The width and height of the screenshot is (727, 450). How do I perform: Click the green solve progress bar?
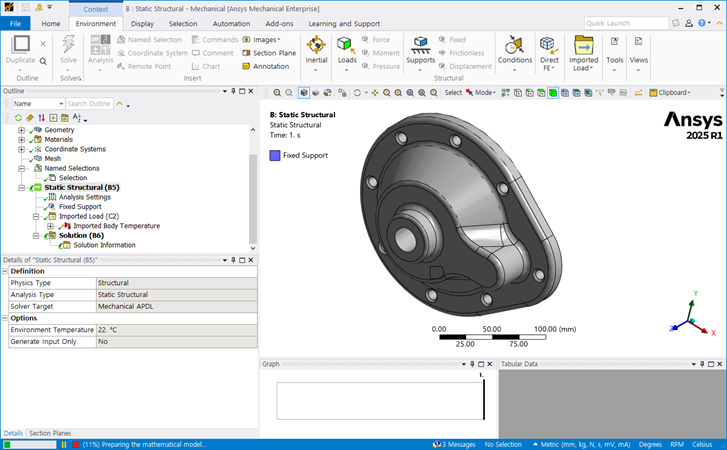tap(30, 444)
